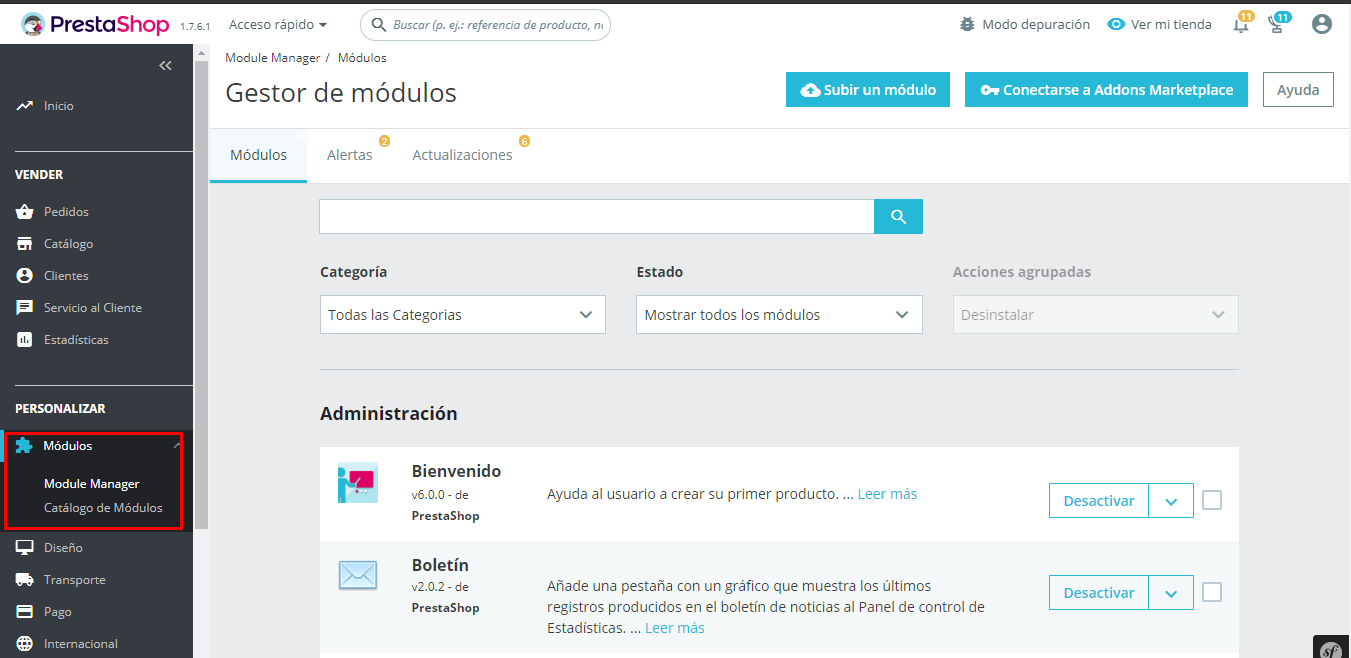Viewport: 1351px width, 658px height.
Task: Open the trophy merchant expertise icon
Action: click(x=1276, y=25)
